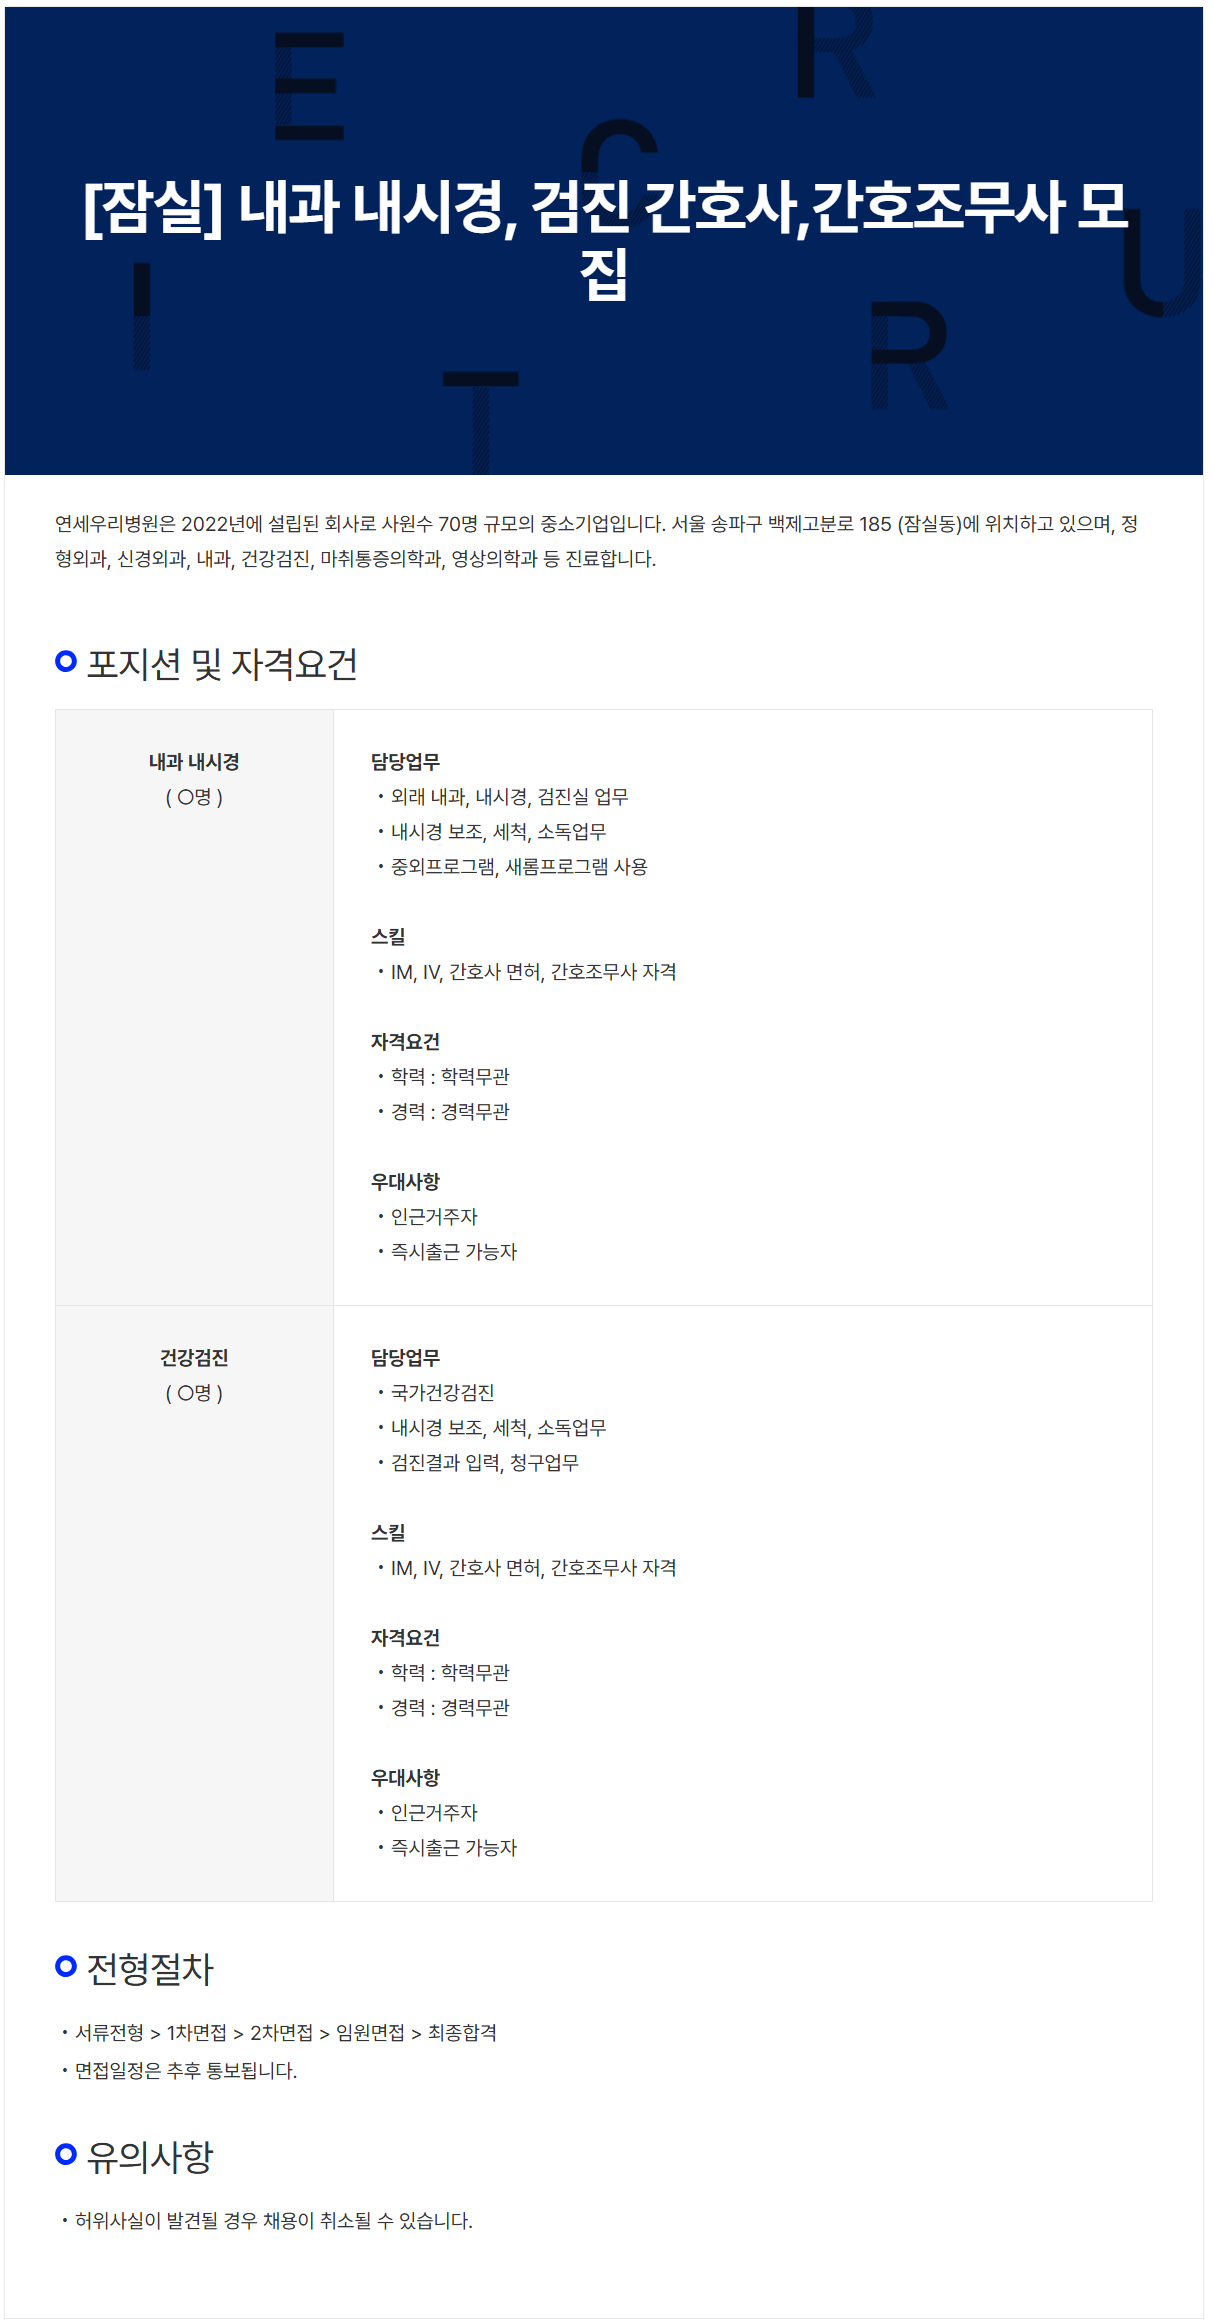1214x2323 pixels.
Task: Click the 중외프로그램, 새롬프로그램 사용 item
Action: [519, 867]
